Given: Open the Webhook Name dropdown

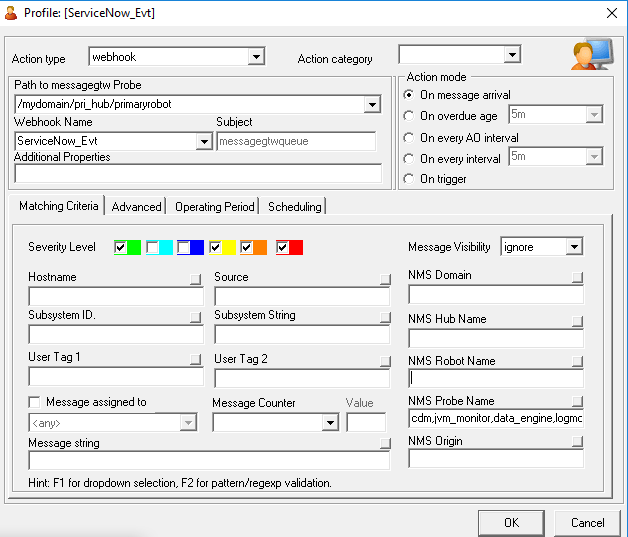Looking at the screenshot, I should click(x=203, y=142).
